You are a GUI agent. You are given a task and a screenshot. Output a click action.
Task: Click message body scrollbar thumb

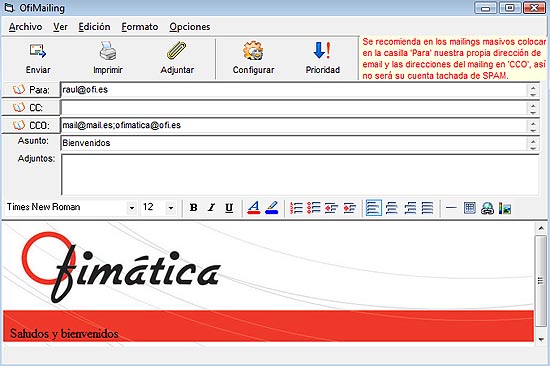[541, 280]
